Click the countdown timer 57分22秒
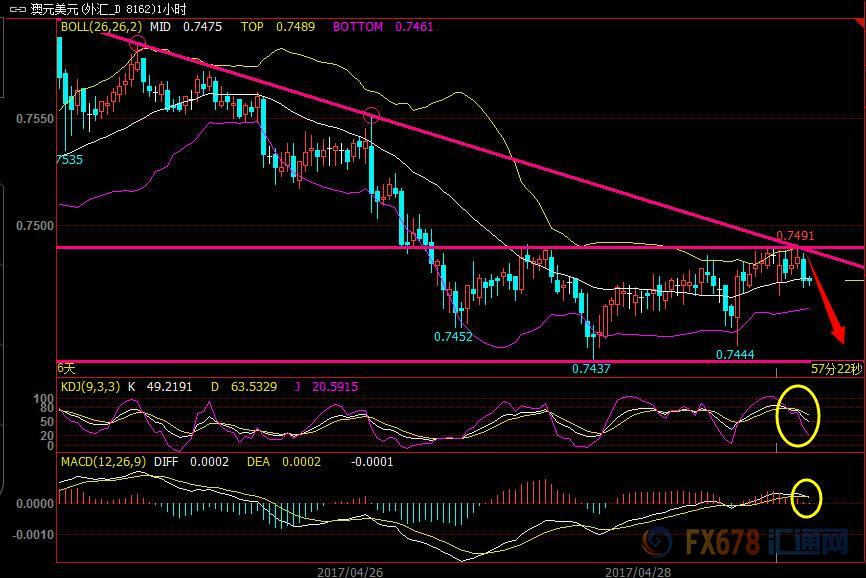Image resolution: width=866 pixels, height=578 pixels. pos(836,369)
